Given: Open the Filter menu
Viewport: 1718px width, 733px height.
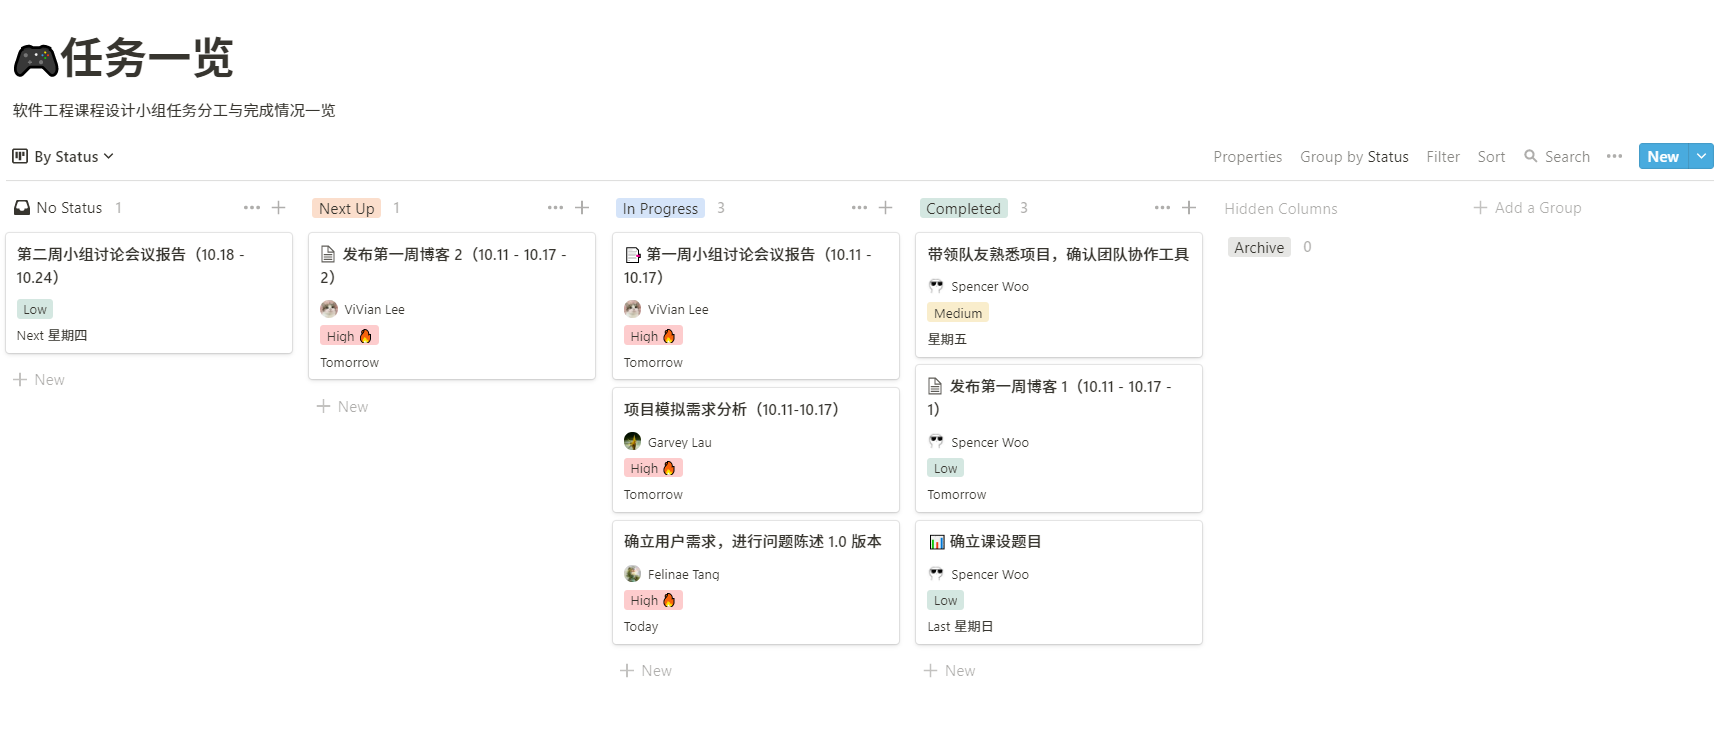Looking at the screenshot, I should 1442,156.
